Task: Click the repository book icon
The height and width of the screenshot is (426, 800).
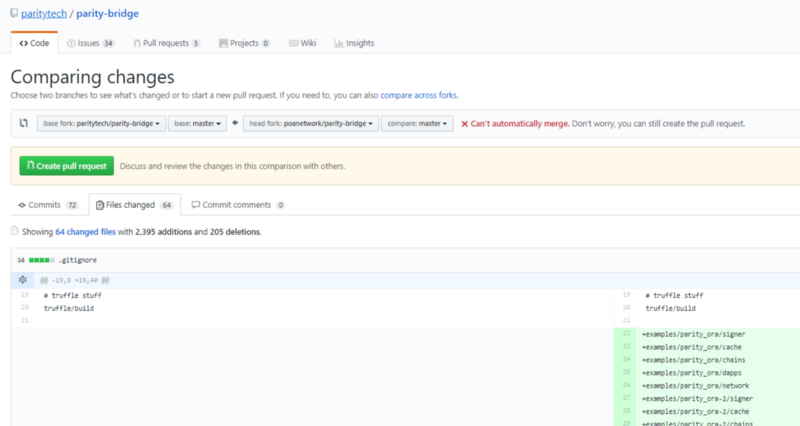Action: [x=14, y=13]
